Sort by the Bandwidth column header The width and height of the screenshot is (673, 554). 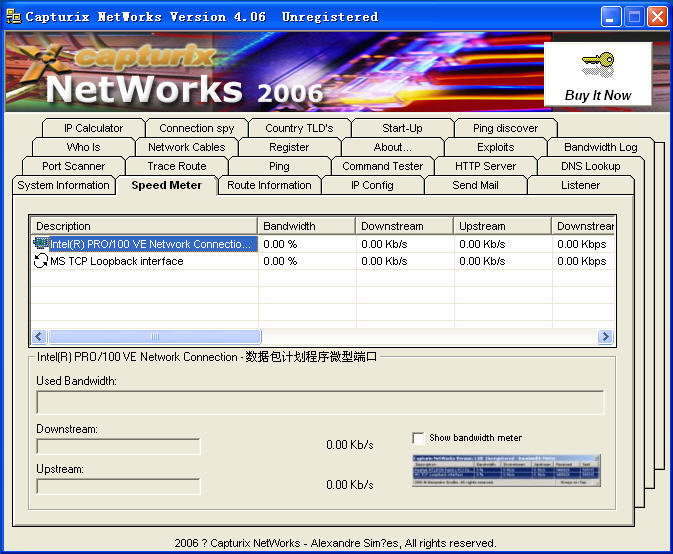(x=306, y=226)
